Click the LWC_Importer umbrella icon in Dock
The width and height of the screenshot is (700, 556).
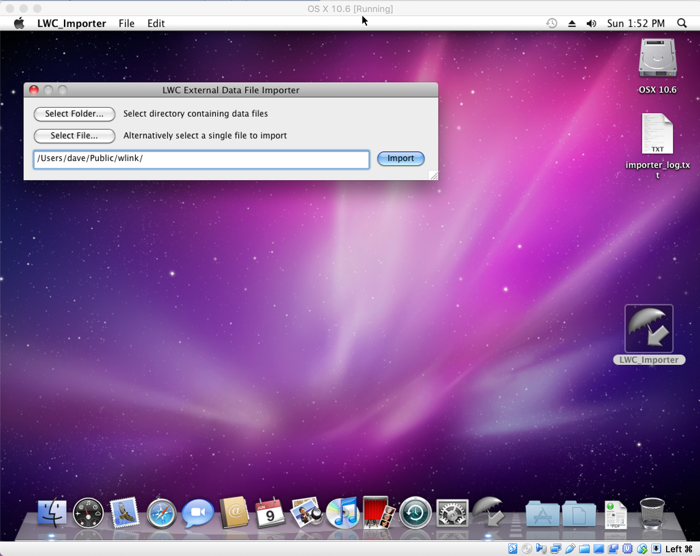[x=488, y=513]
